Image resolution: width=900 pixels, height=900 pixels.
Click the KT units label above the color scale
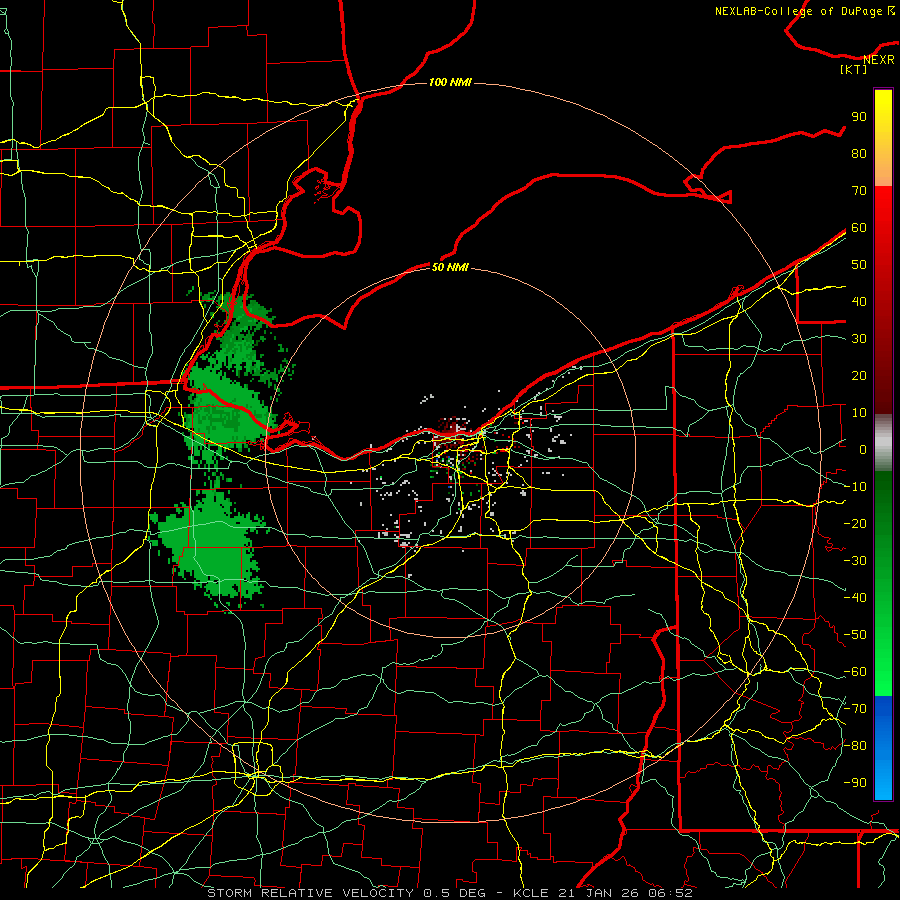[x=854, y=69]
